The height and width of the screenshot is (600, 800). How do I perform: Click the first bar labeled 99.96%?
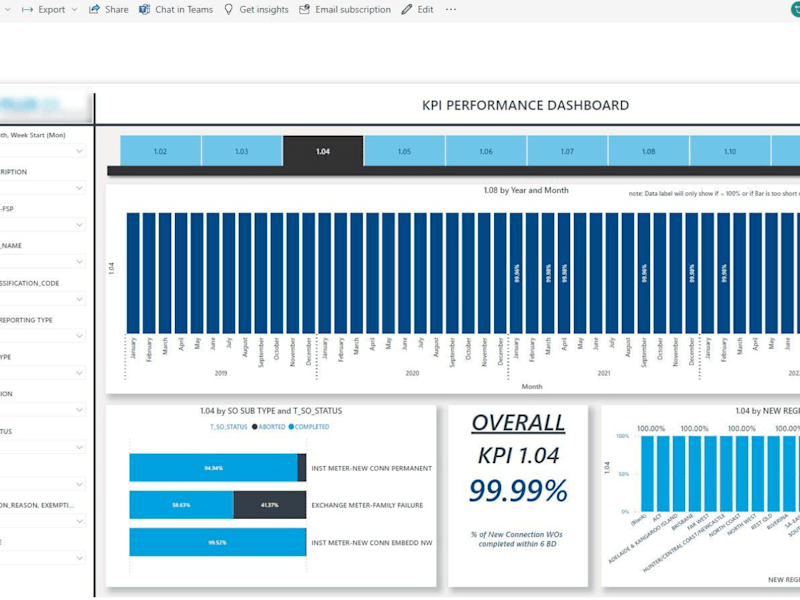click(516, 273)
